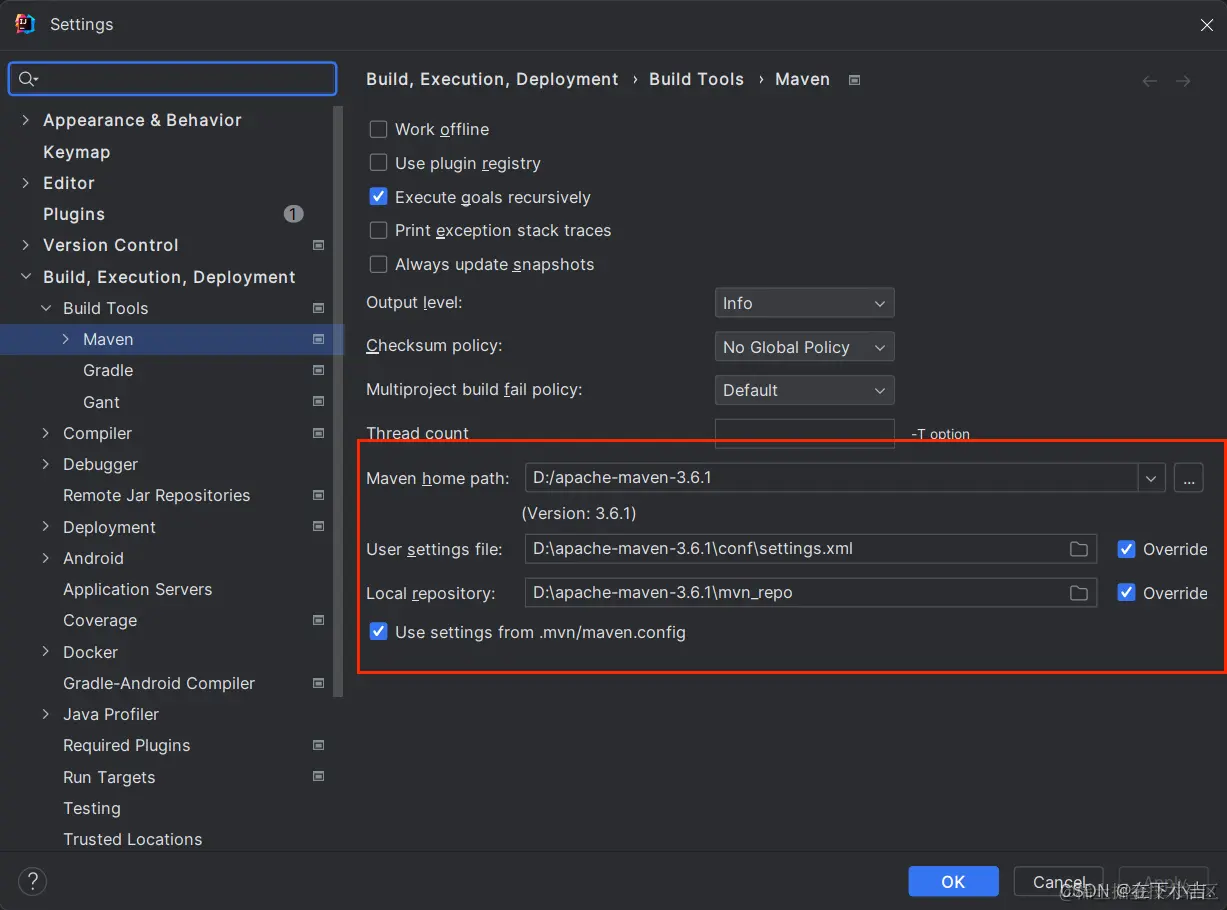Expand Appearance & Behavior tree node

[25, 120]
